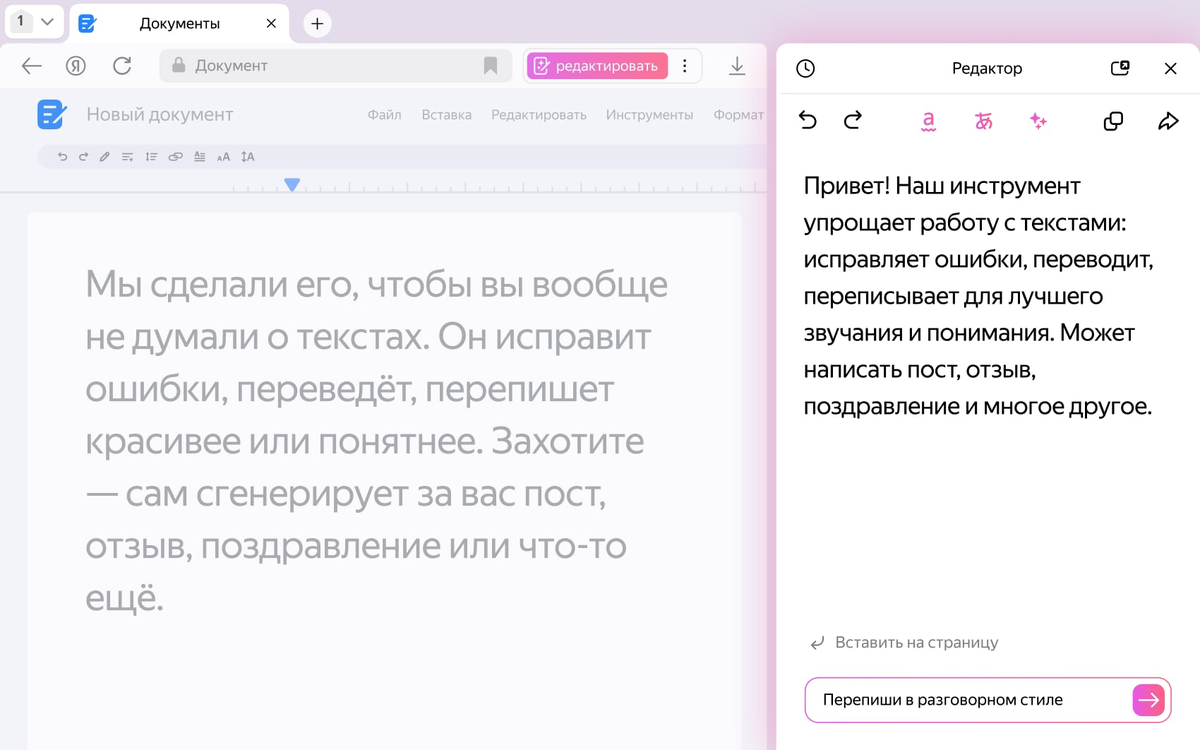Viewport: 1200px width, 750px height.
Task: Switch to picture-in-picture mode for the panel
Action: click(x=1121, y=68)
